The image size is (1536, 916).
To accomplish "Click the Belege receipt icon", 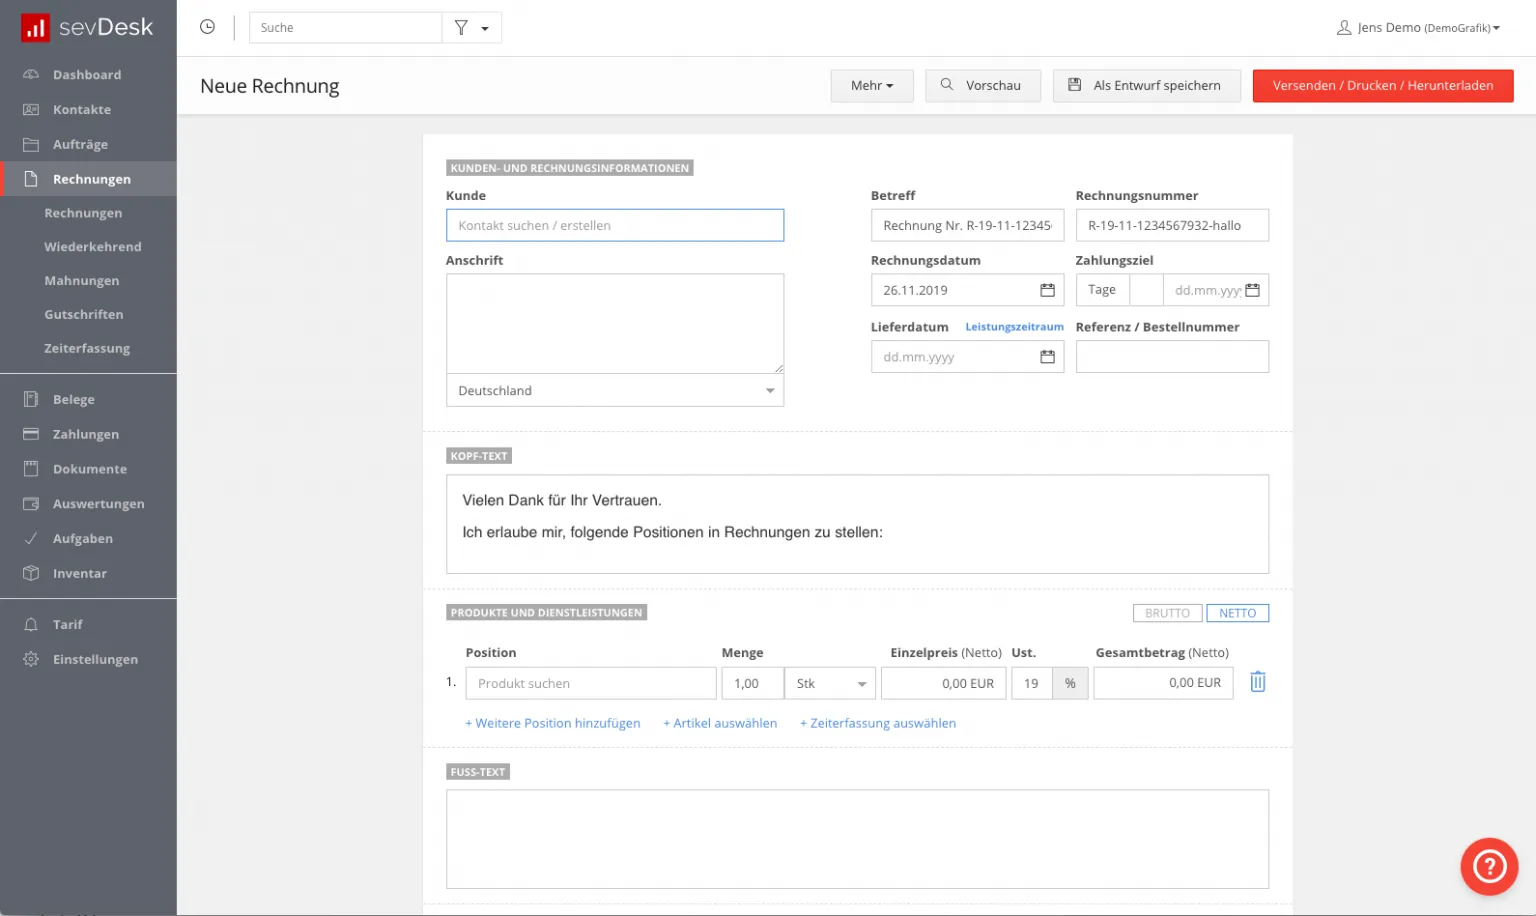I will (x=31, y=399).
